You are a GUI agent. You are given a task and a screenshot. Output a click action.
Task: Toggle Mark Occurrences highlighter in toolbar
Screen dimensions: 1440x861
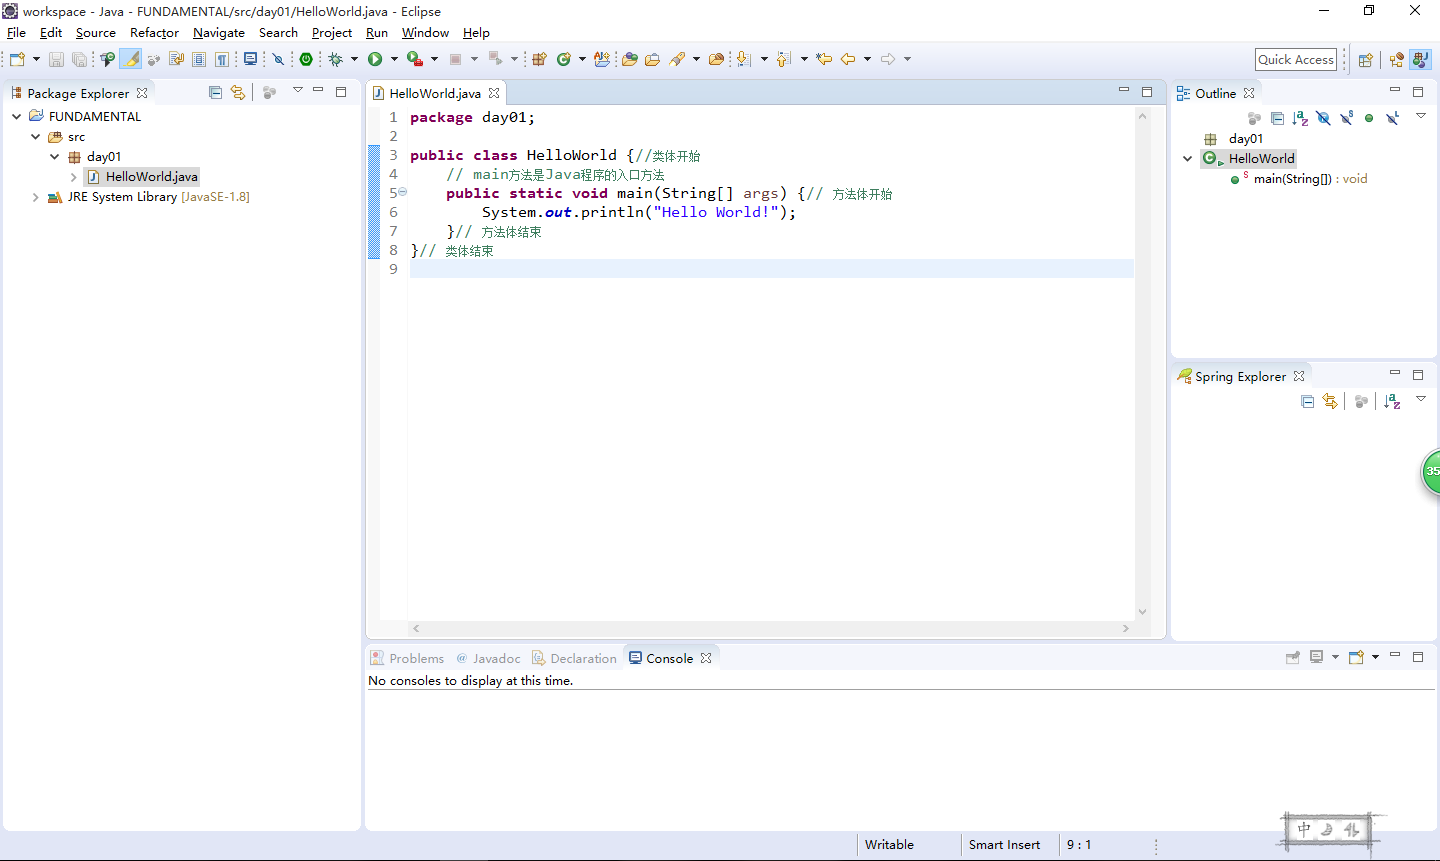tap(131, 59)
